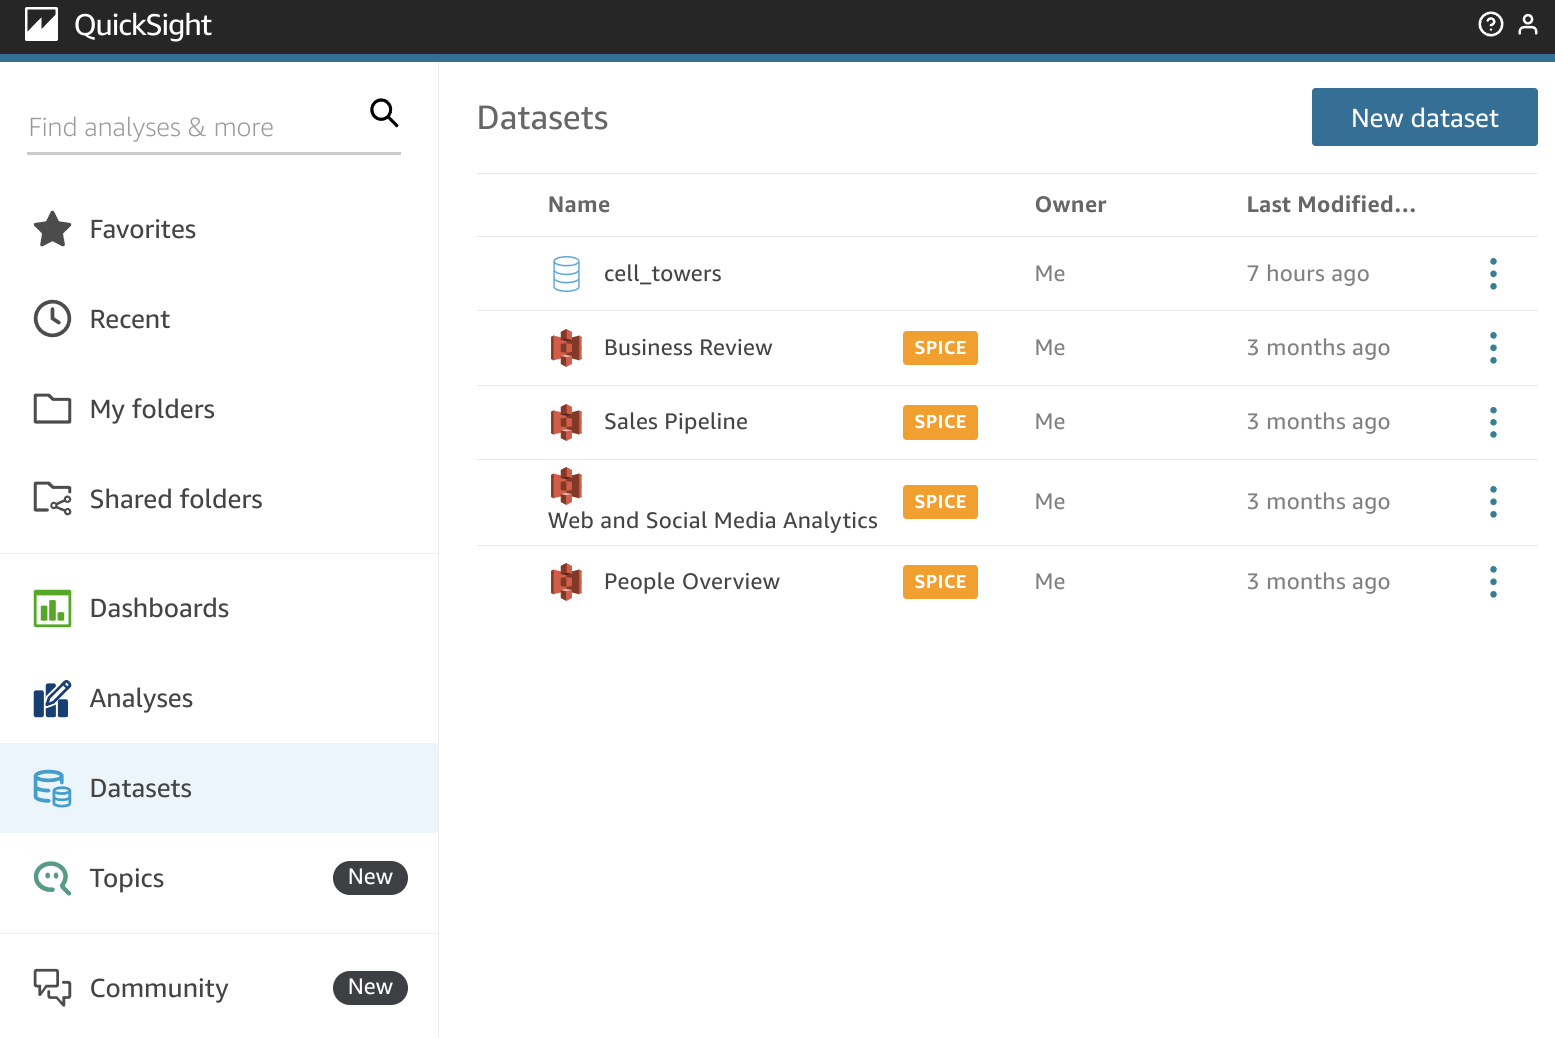This screenshot has width=1555, height=1038.
Task: Click the QuickSight logo icon
Action: [x=41, y=24]
